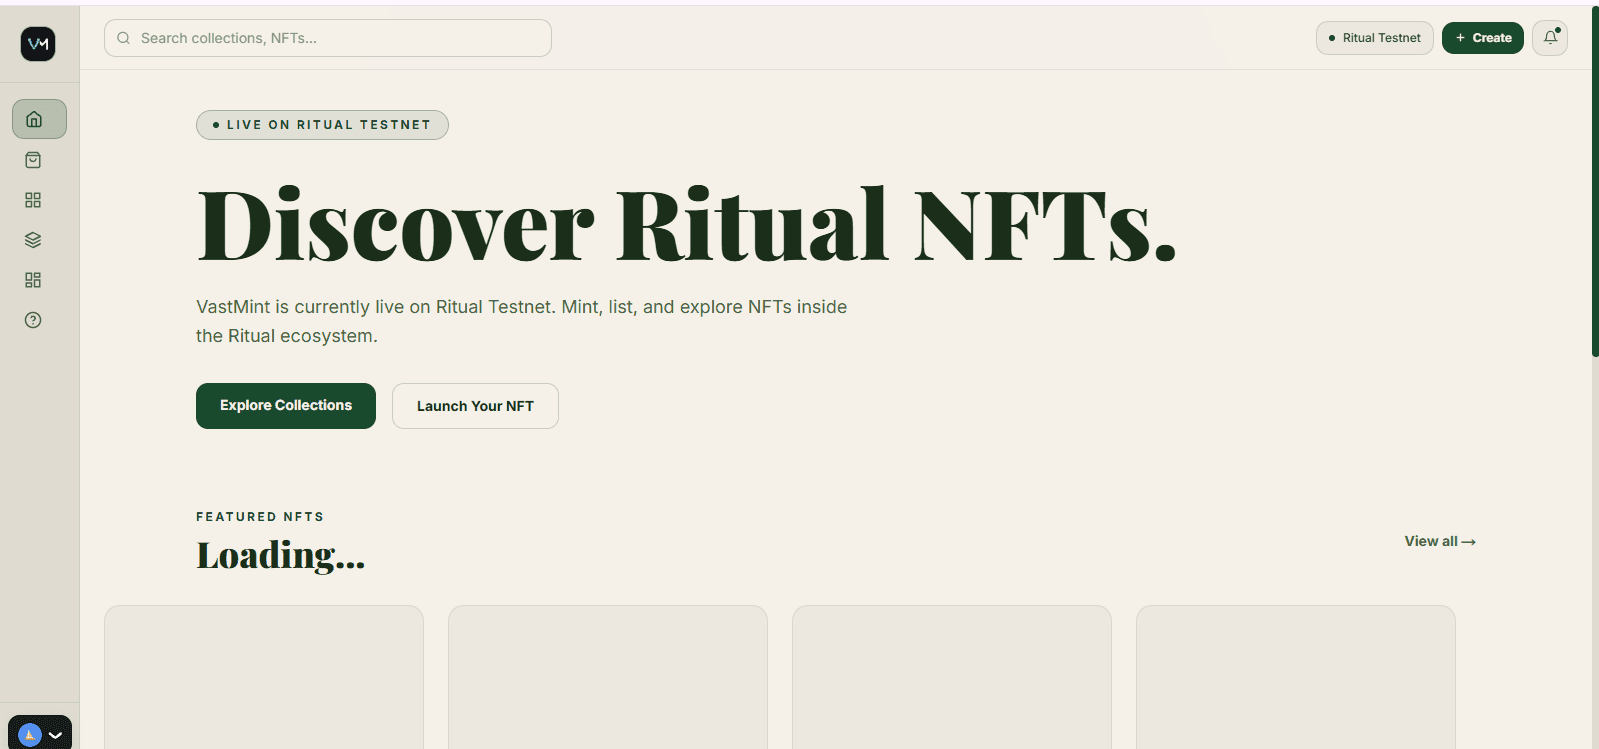Open the View all link

tap(1440, 541)
